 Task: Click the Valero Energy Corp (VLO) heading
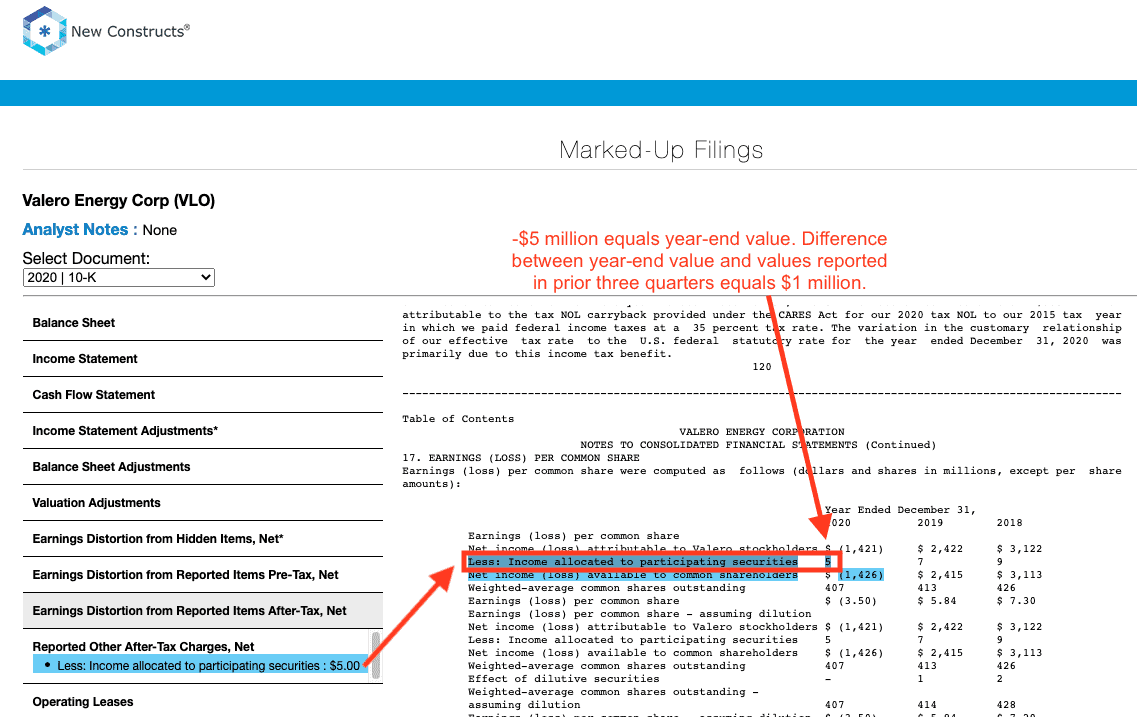click(x=118, y=201)
